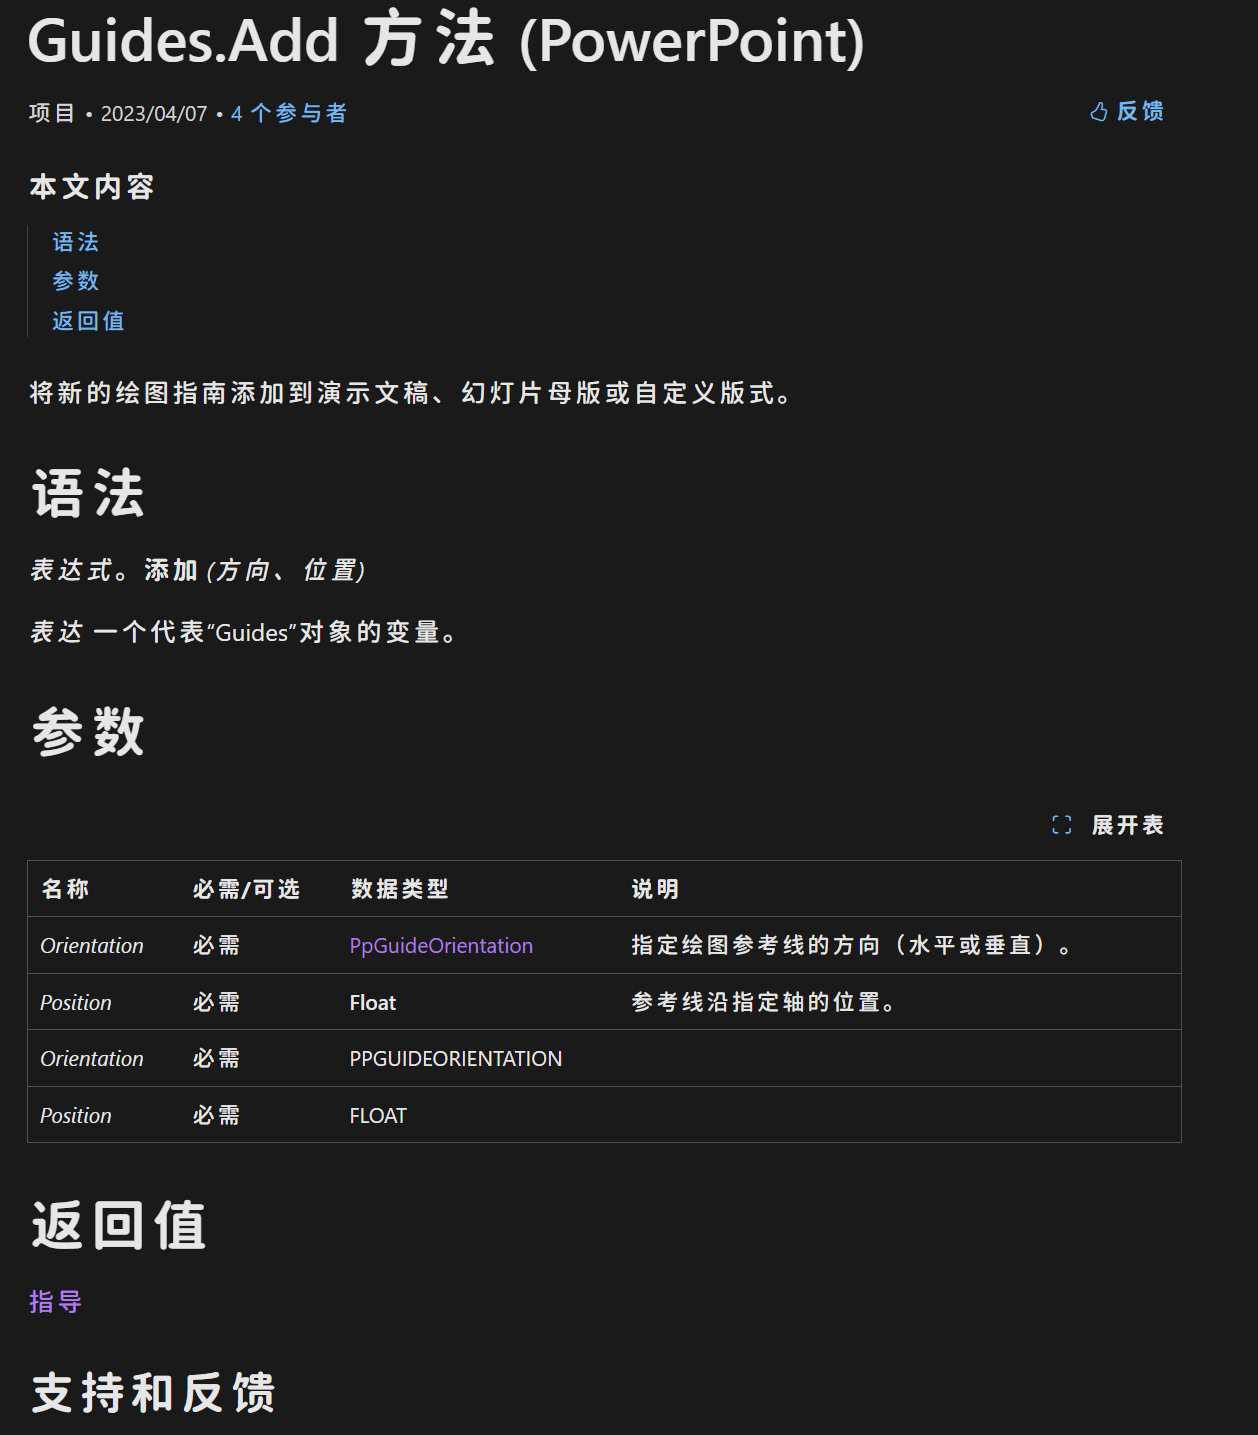Click the 名称 column header
The image size is (1258, 1435).
pos(66,889)
